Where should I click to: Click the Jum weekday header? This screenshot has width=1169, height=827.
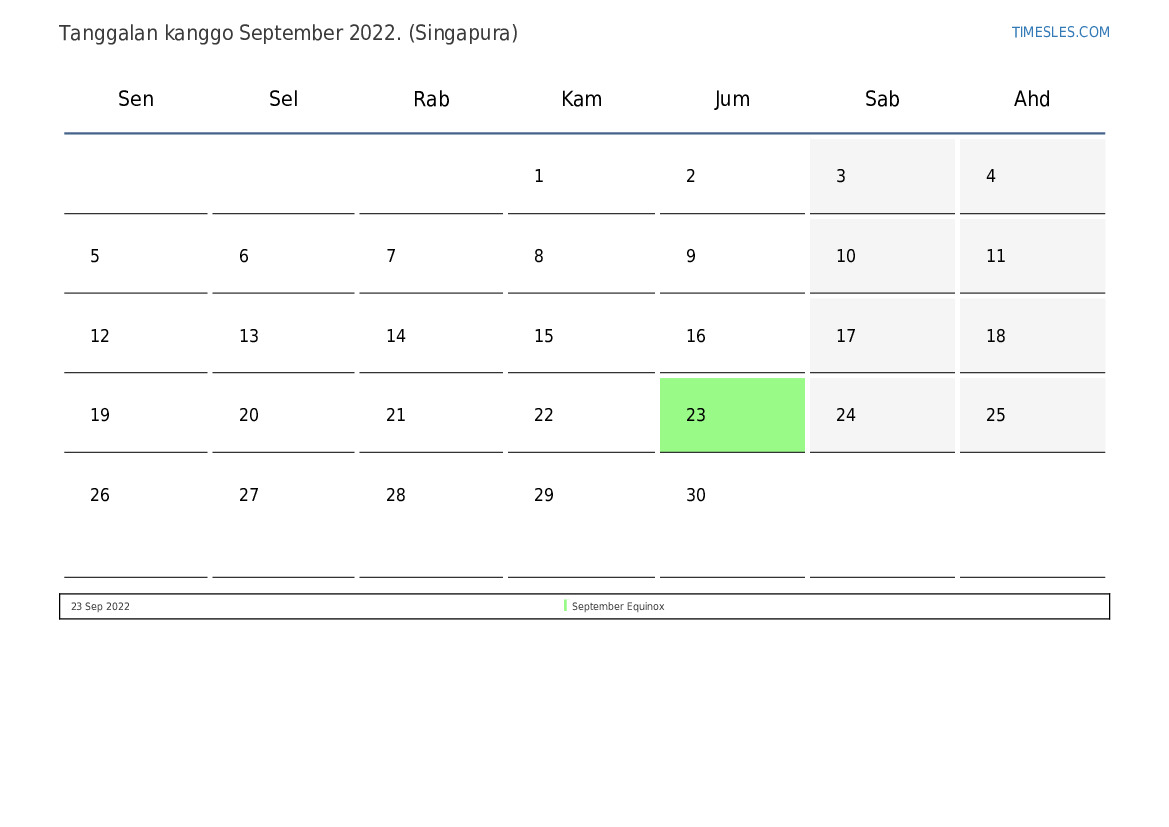[x=732, y=99]
